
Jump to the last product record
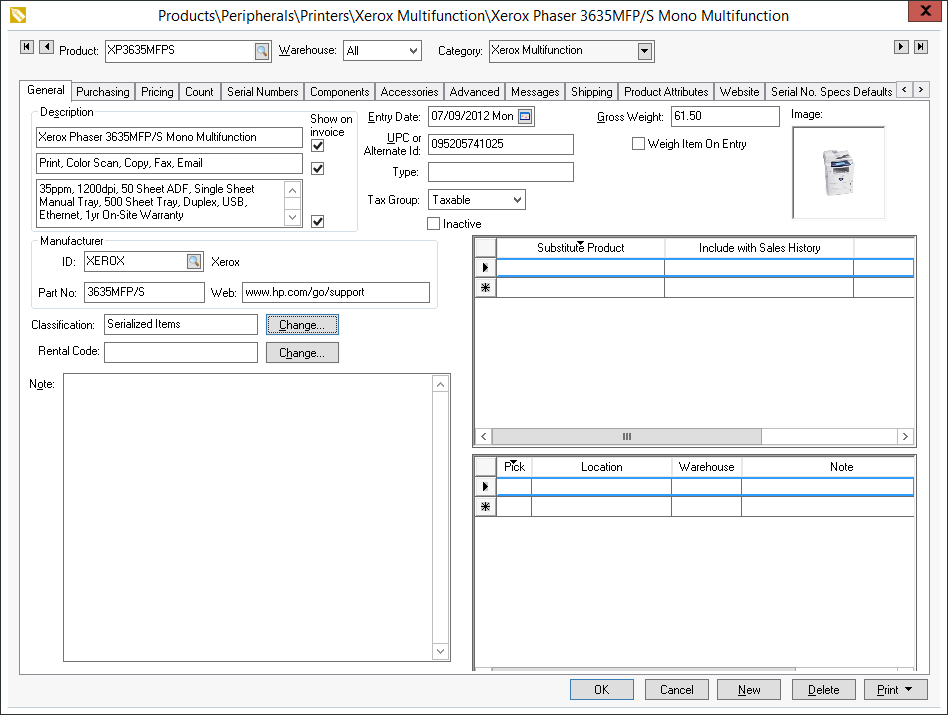pyautogui.click(x=920, y=48)
